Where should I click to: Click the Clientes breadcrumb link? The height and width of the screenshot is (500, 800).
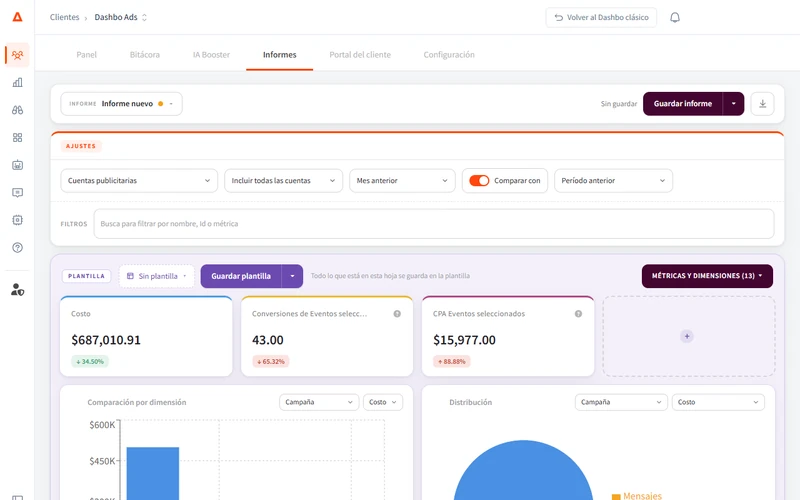click(x=64, y=17)
